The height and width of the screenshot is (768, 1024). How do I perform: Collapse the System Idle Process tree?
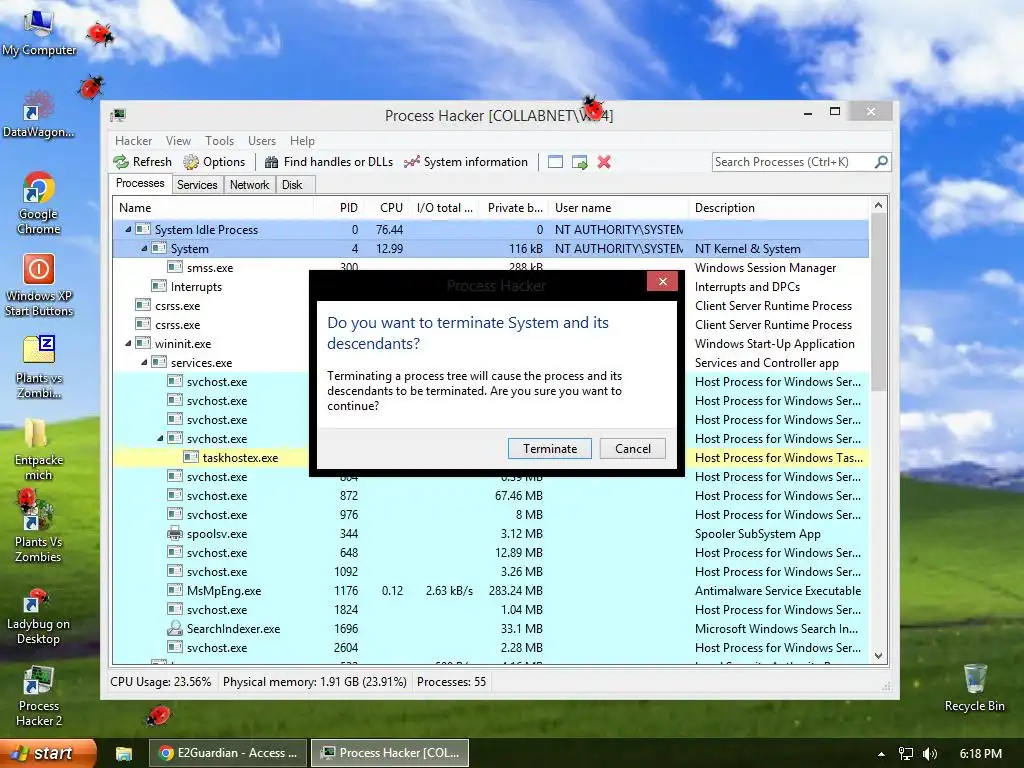[x=128, y=229]
